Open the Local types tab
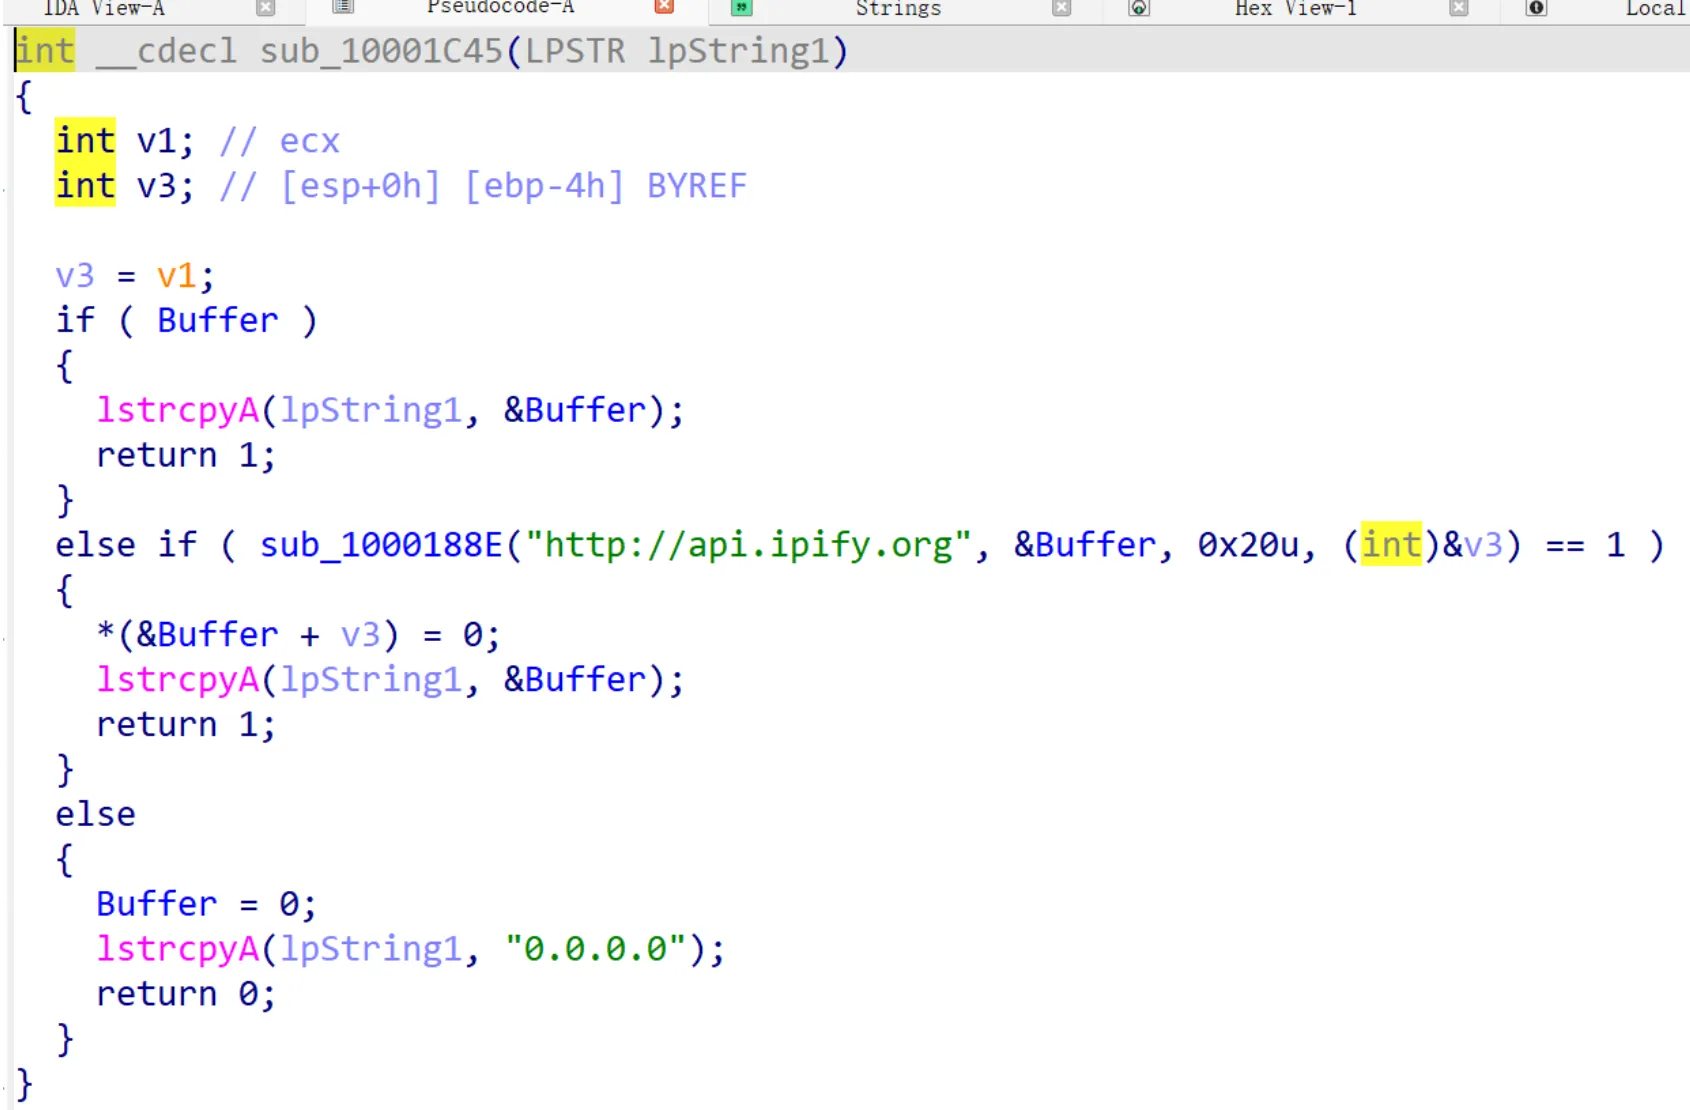Image resolution: width=1690 pixels, height=1110 pixels. 1655,8
